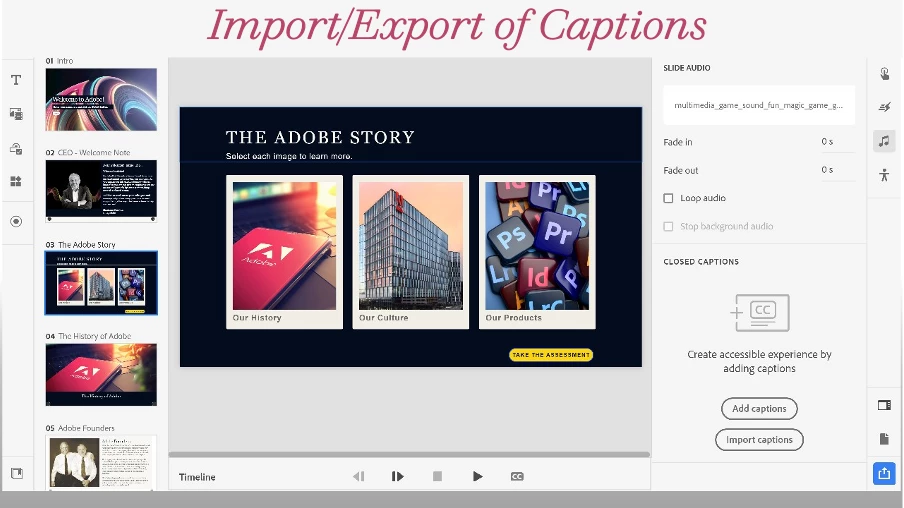
Task: Select the Our Products image card
Action: pos(537,252)
